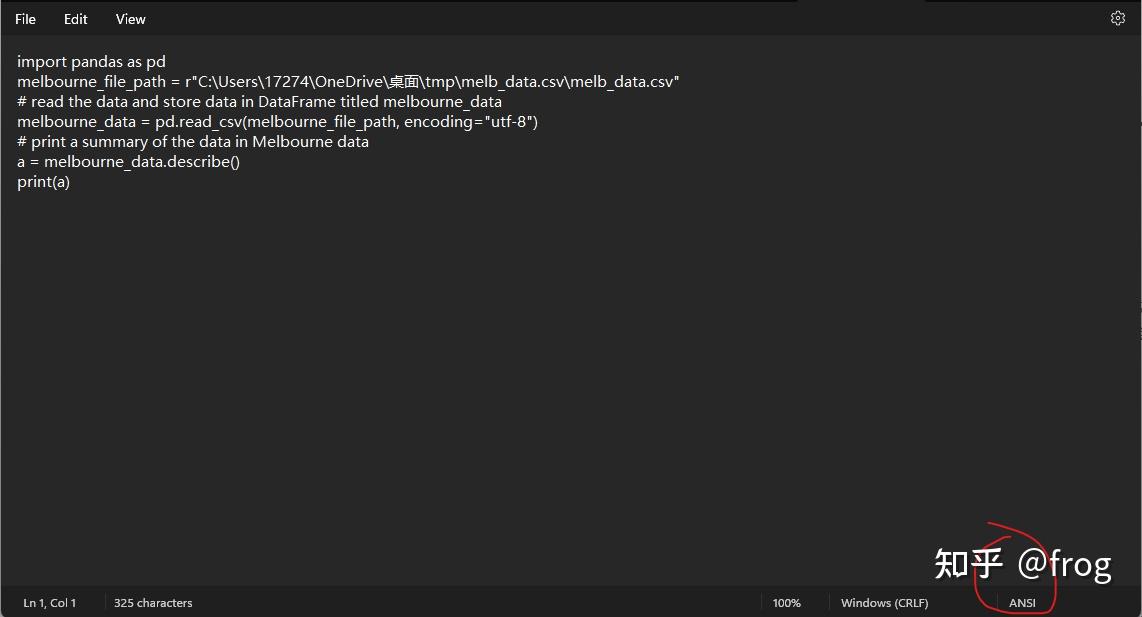Viewport: 1142px width, 617px height.
Task: Click the melb_data.csv path text
Action: click(620, 81)
